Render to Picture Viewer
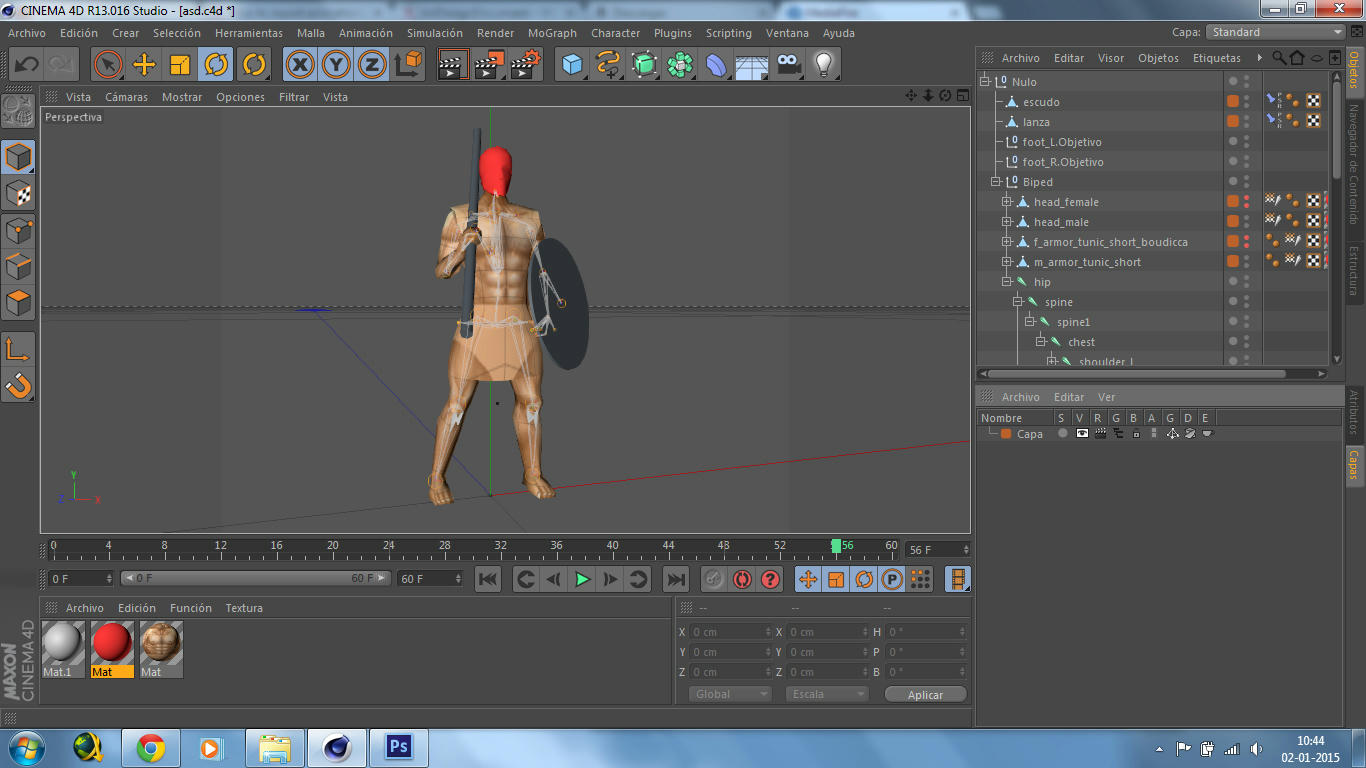The width and height of the screenshot is (1366, 768). [x=490, y=65]
